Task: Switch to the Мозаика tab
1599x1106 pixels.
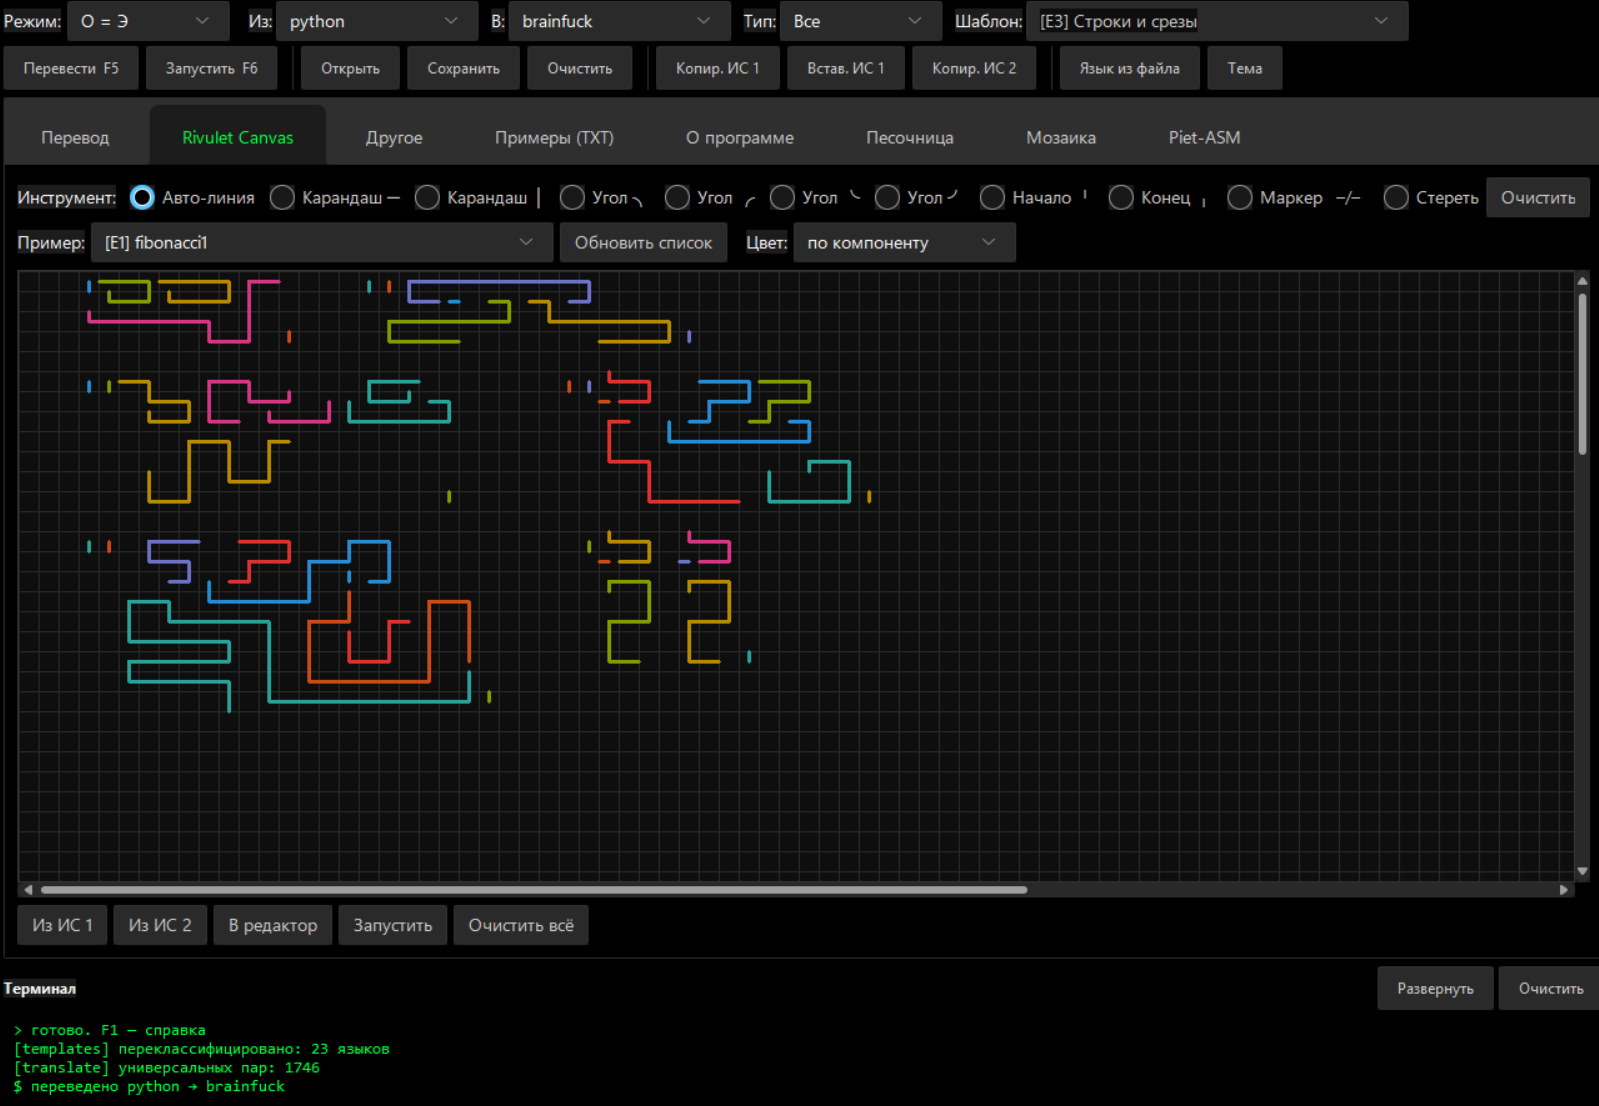Action: (1060, 138)
